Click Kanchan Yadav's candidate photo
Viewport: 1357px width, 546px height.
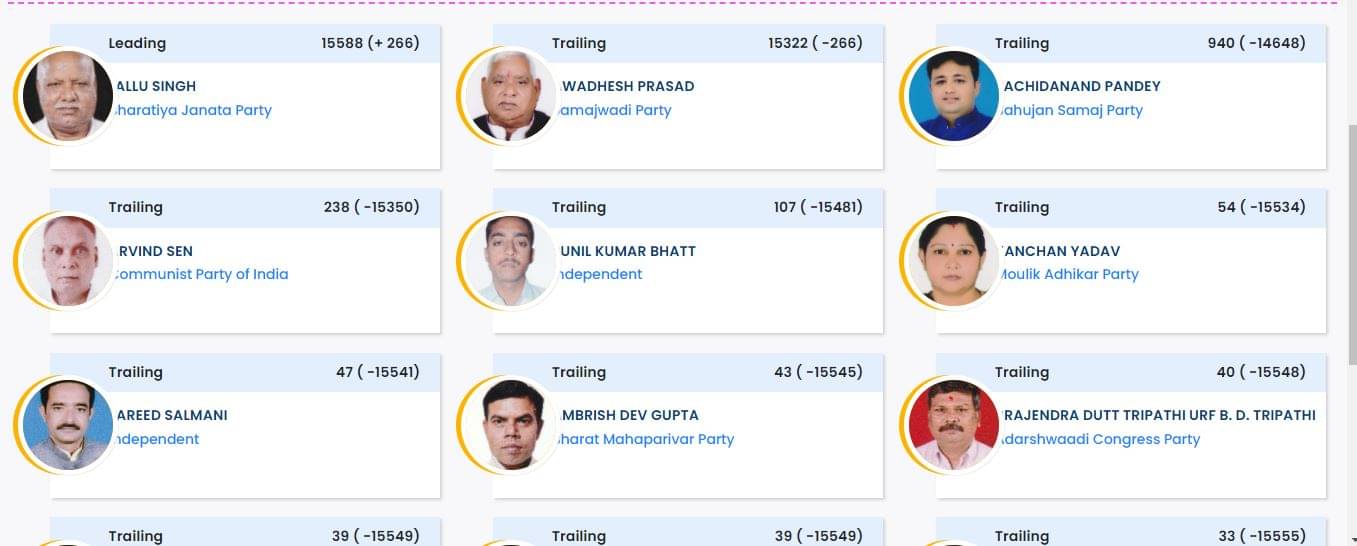point(954,260)
